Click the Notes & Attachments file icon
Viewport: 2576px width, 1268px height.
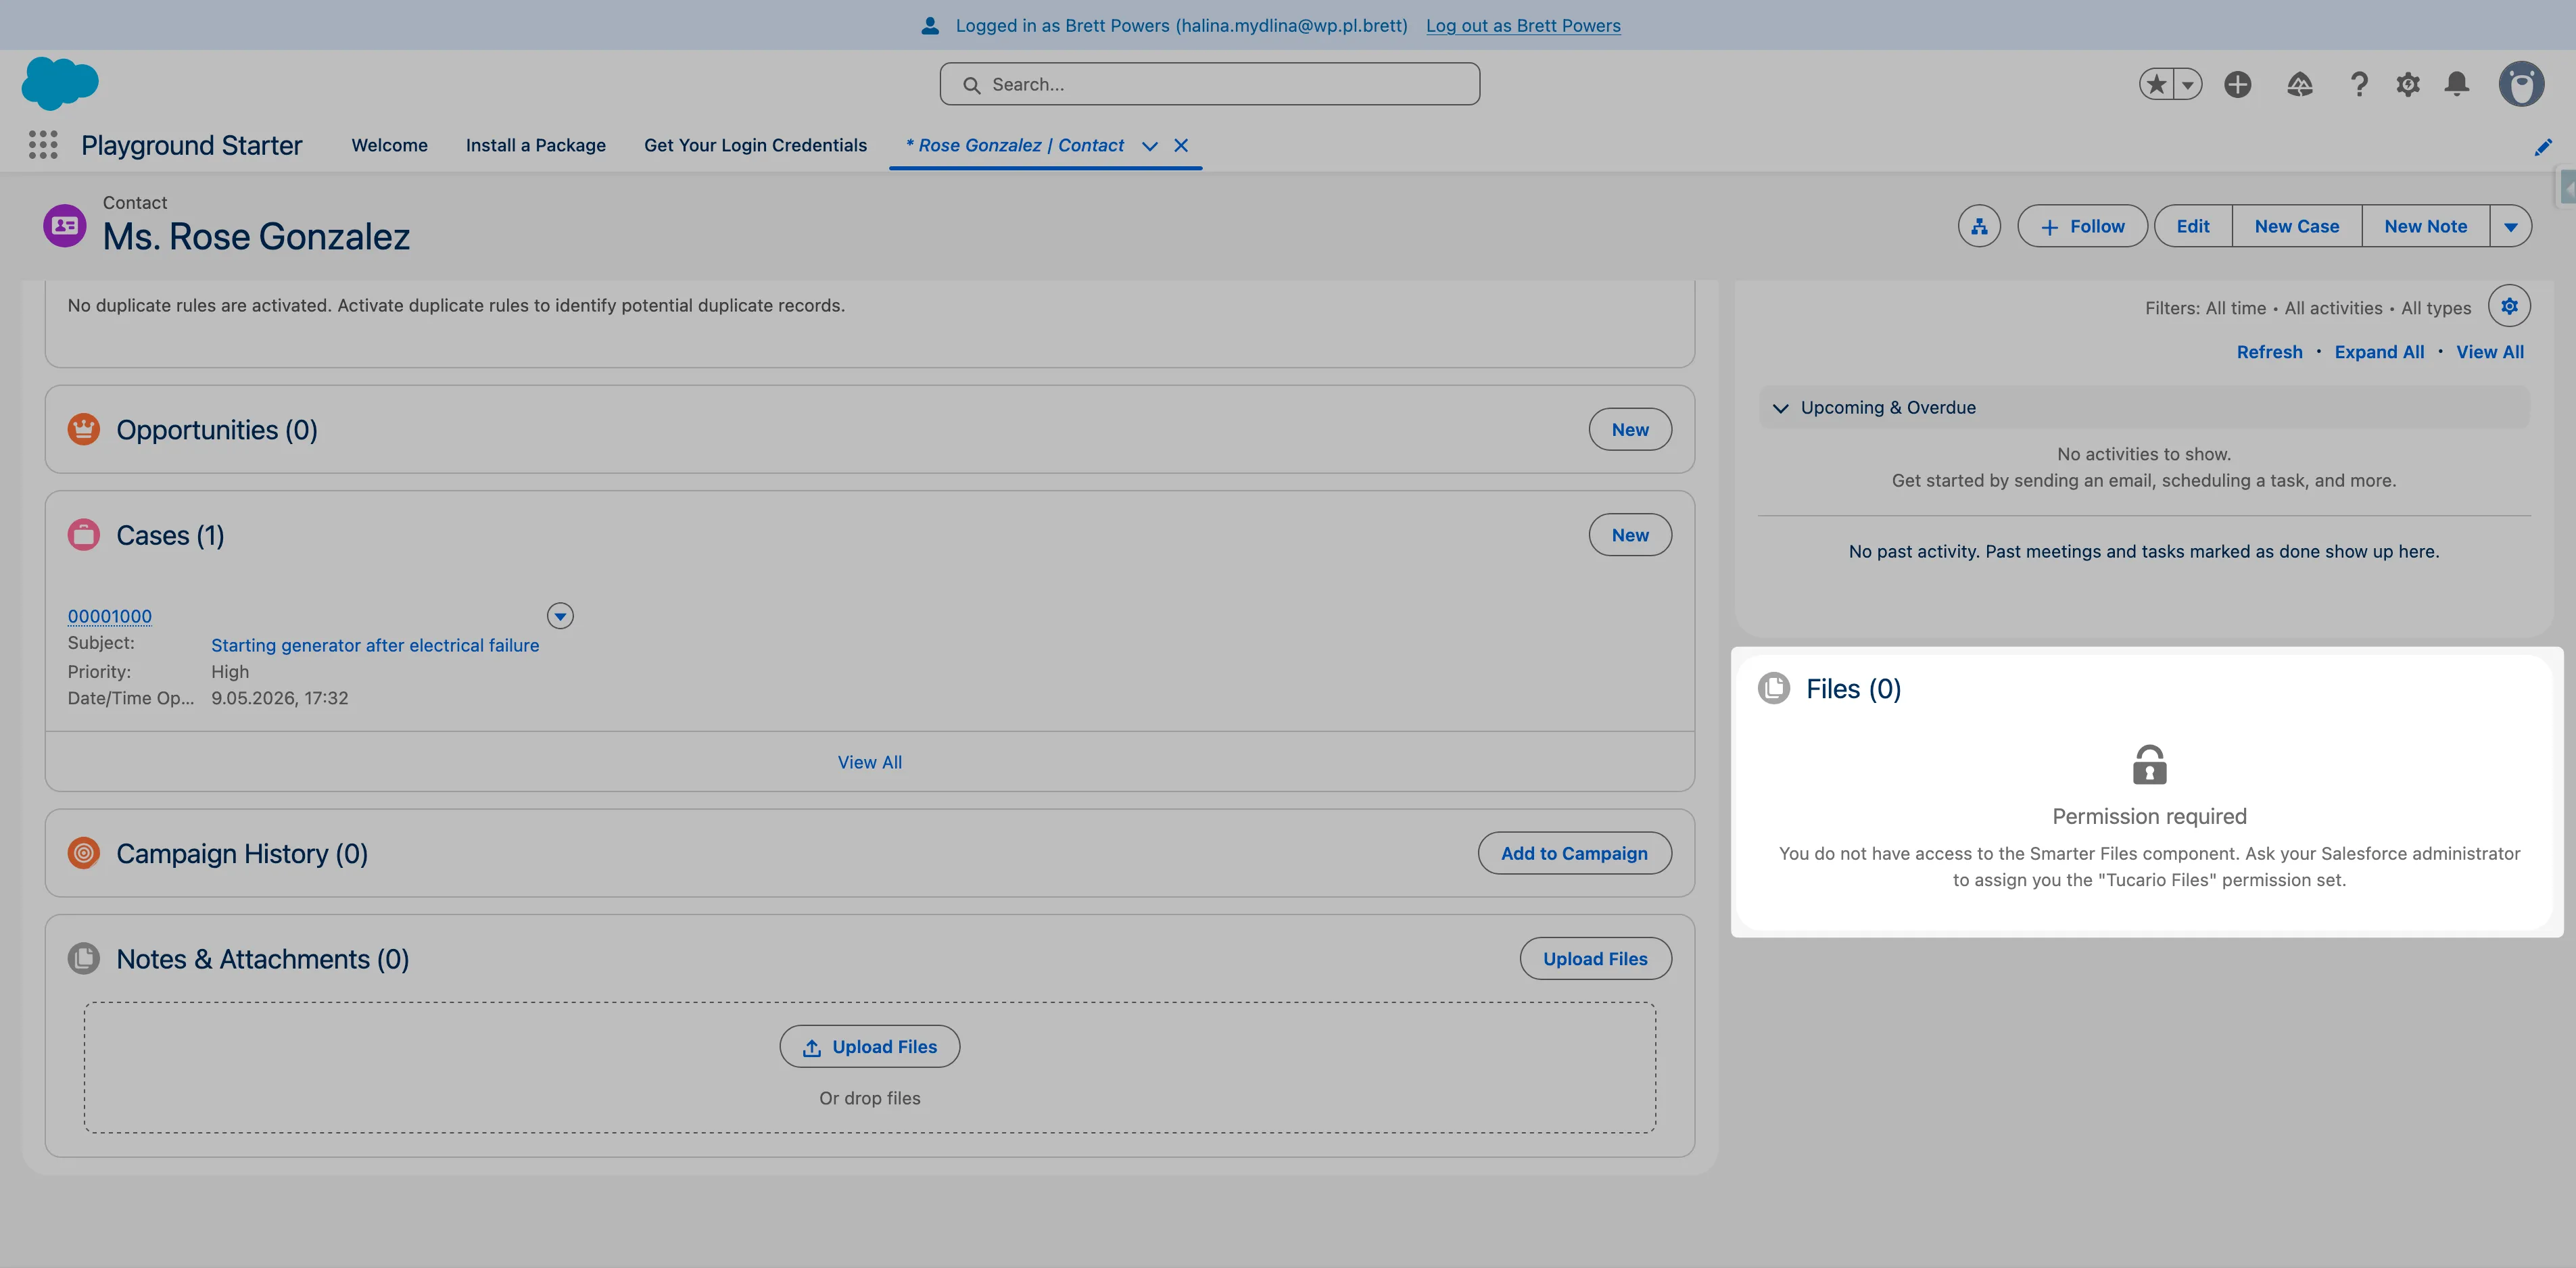(84, 958)
